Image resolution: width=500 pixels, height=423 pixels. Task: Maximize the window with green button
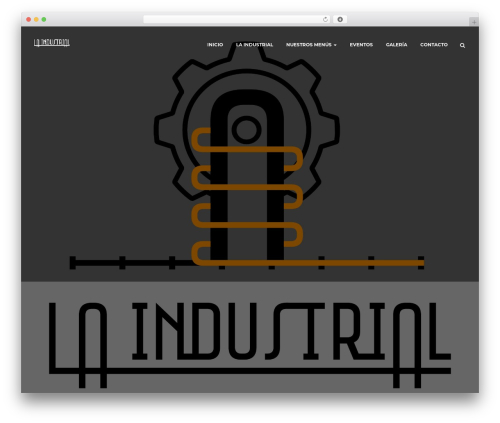(x=44, y=19)
